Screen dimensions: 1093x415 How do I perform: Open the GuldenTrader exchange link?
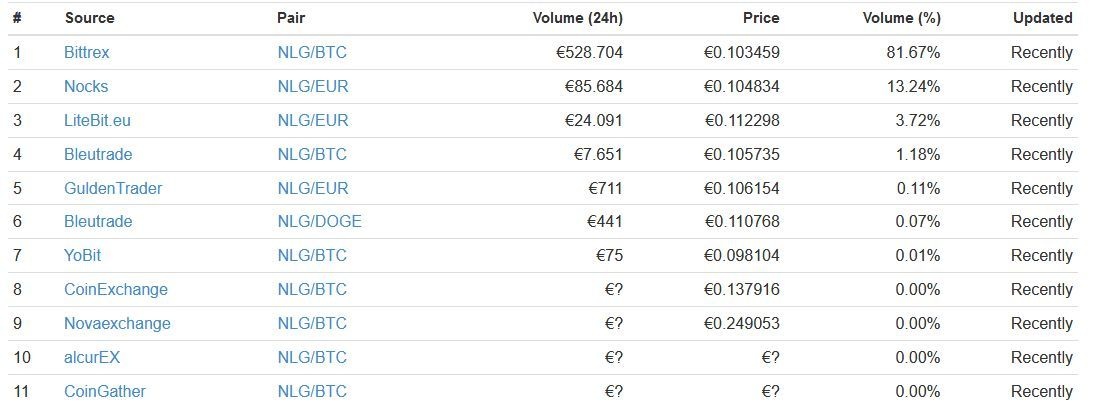coord(113,188)
